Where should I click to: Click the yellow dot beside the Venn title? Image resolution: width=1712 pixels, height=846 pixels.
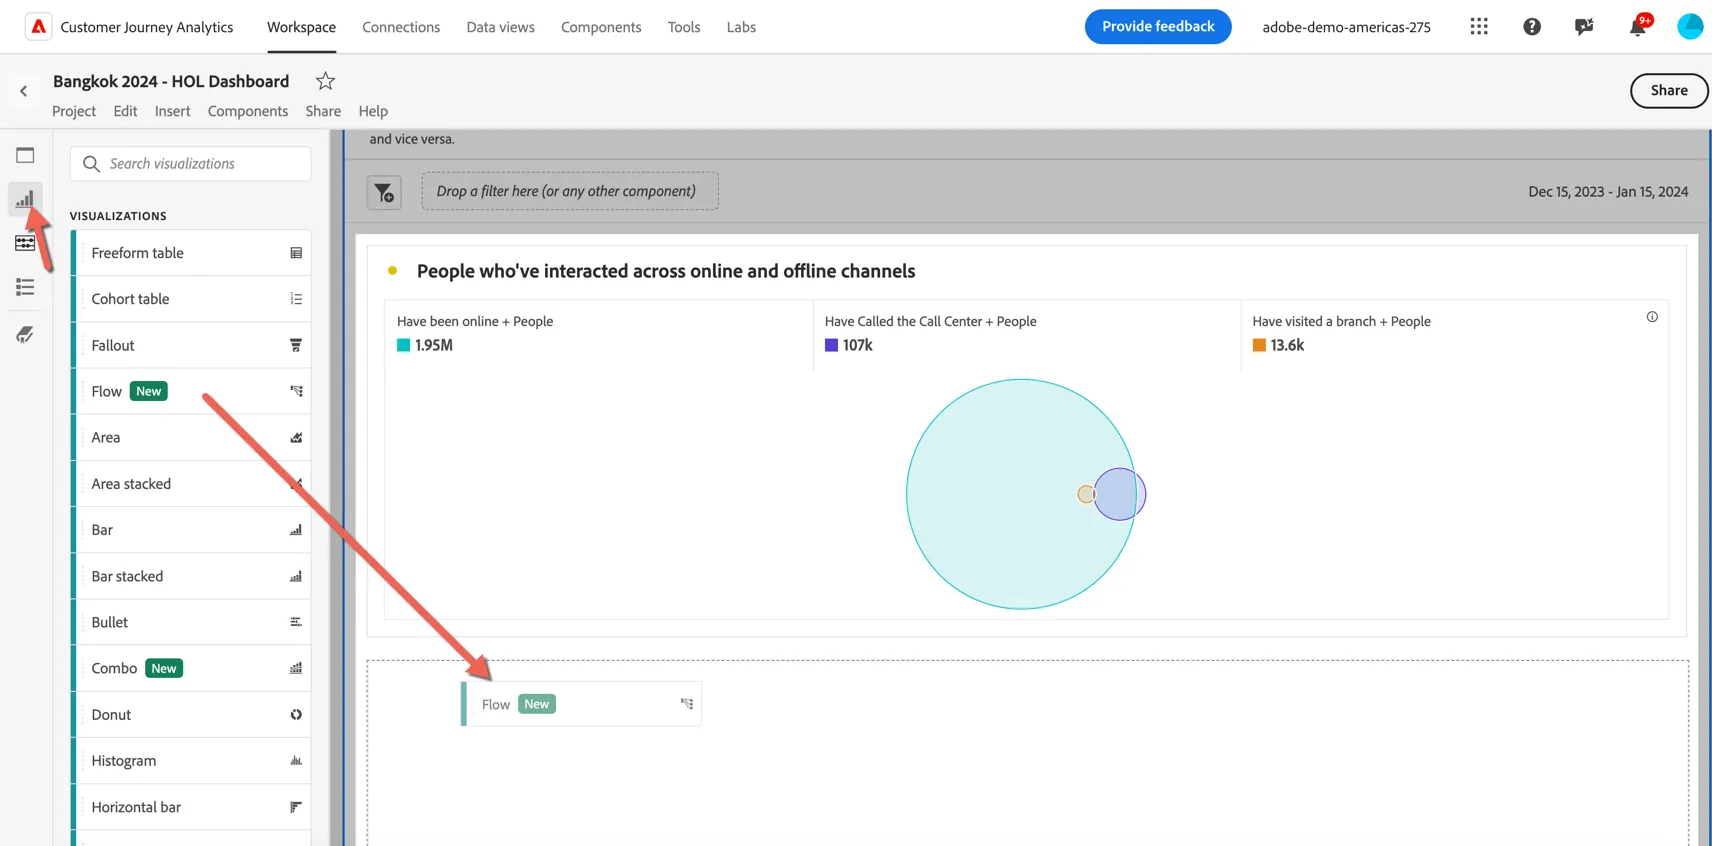pyautogui.click(x=393, y=270)
